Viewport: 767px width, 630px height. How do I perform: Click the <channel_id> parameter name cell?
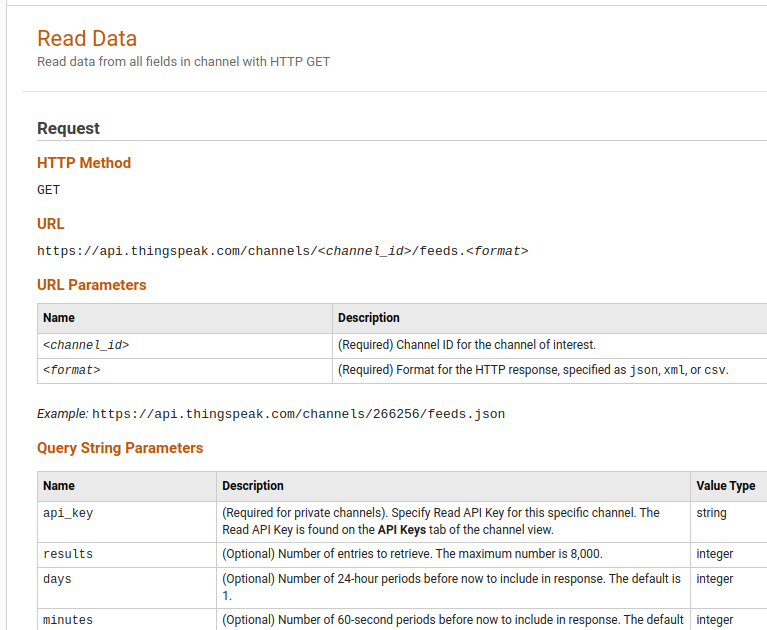click(x=86, y=345)
